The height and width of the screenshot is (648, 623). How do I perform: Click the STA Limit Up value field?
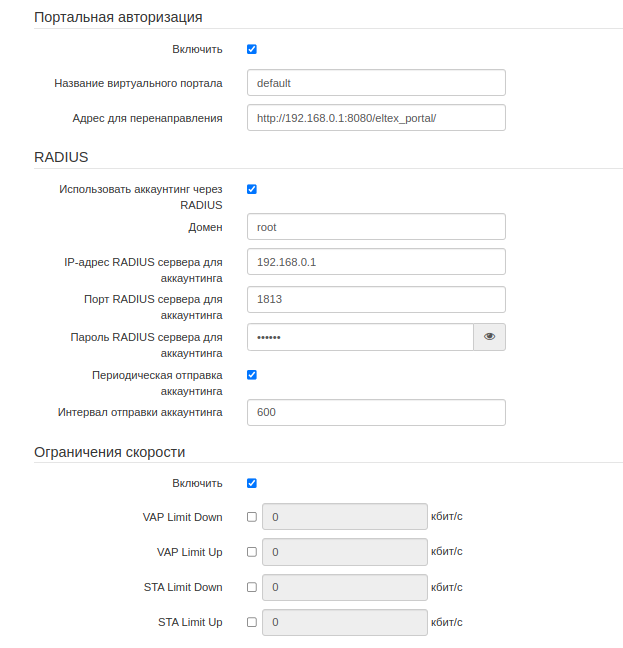coord(345,622)
